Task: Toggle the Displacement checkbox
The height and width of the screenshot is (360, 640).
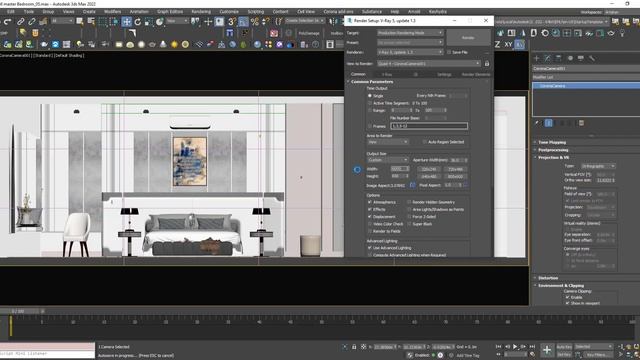Action: 370,217
